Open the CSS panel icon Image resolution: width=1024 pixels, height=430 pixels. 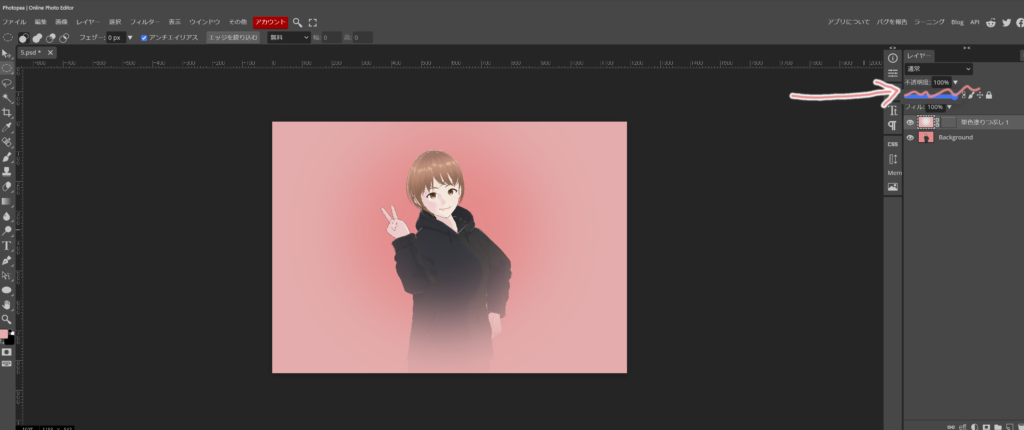point(893,144)
